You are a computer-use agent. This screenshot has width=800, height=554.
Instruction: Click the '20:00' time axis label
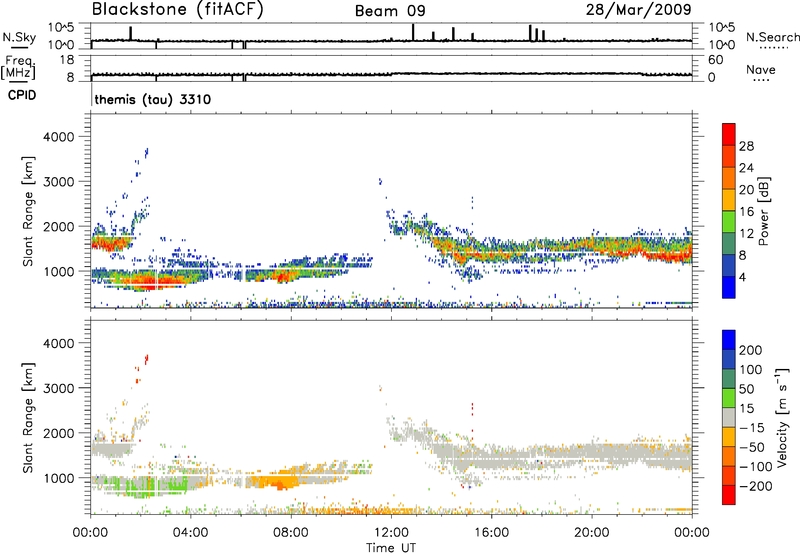pos(592,533)
